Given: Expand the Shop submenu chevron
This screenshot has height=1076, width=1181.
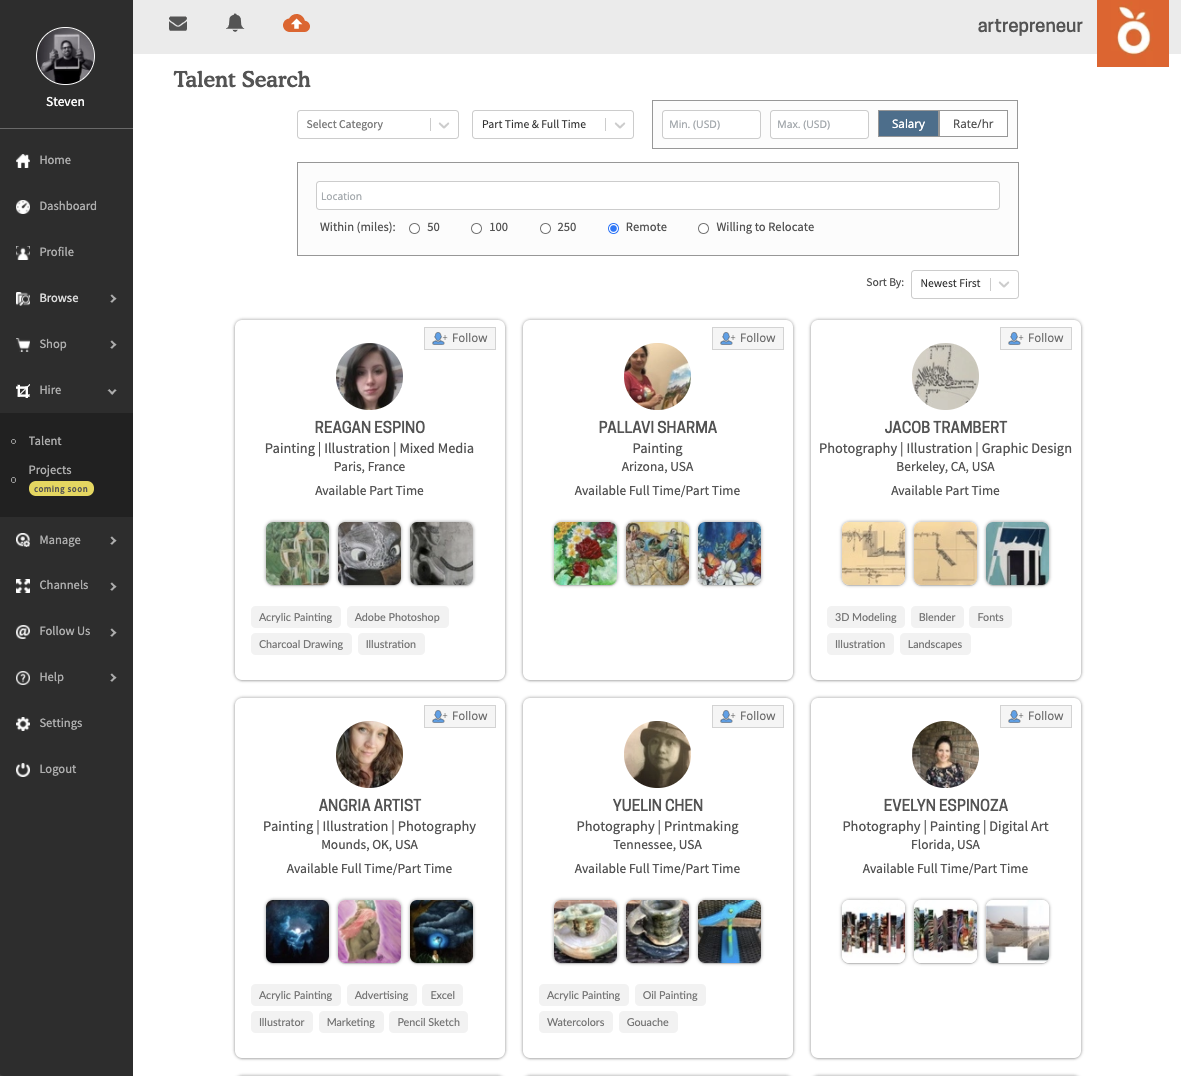Looking at the screenshot, I should [113, 345].
